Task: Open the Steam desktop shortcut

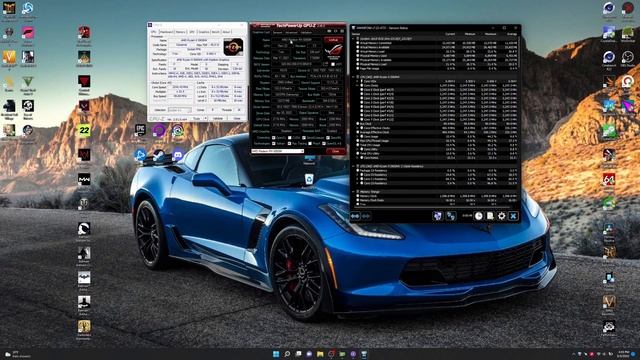Action: (x=159, y=155)
